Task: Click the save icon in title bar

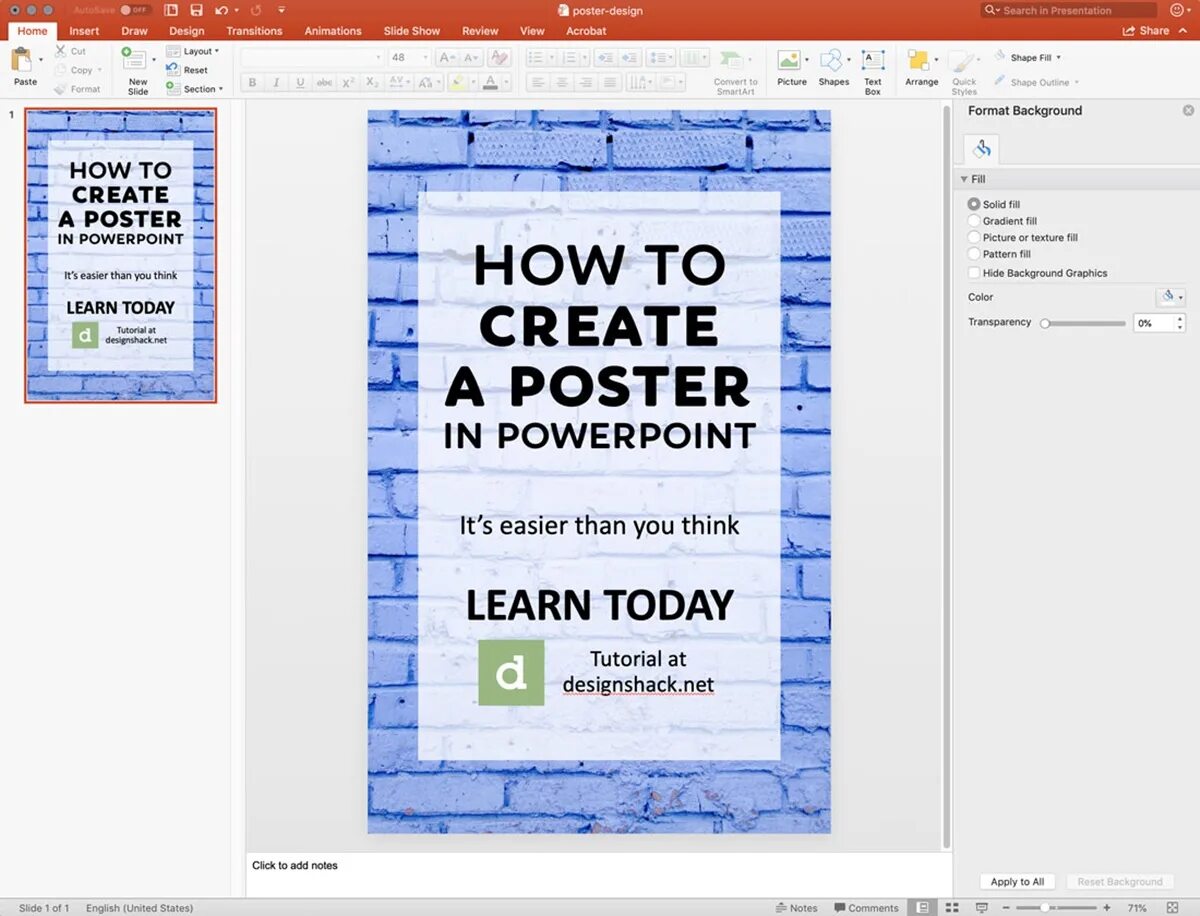Action: tap(197, 10)
